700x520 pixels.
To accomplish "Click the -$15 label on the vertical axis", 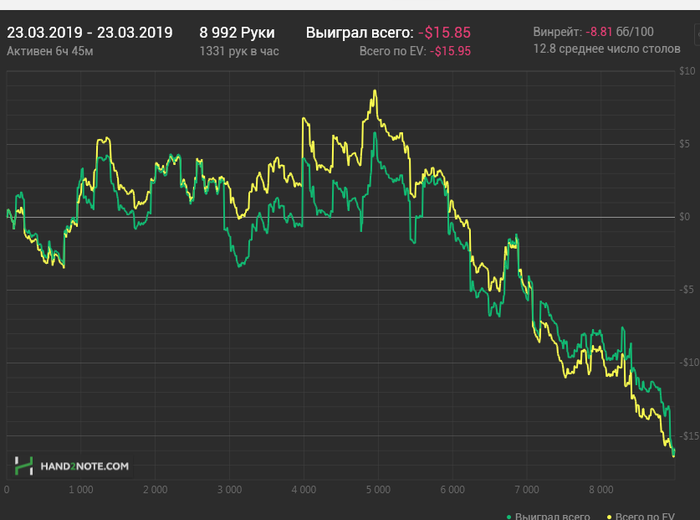I will (685, 436).
